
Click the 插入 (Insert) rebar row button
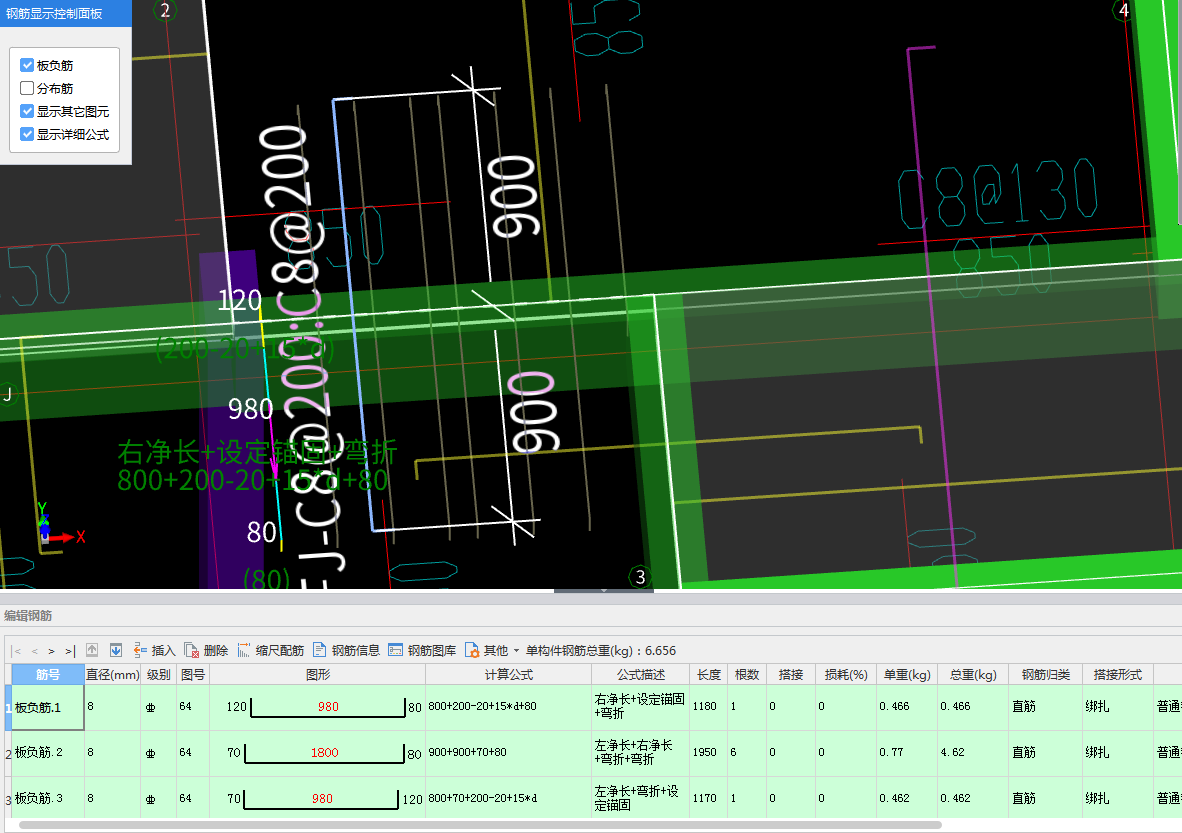coord(154,650)
